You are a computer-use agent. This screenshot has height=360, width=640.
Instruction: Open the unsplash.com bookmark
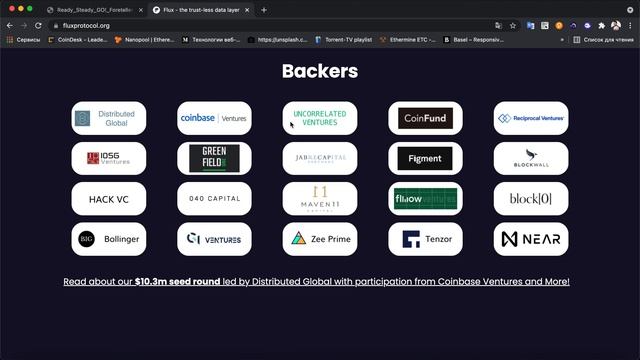[x=278, y=40]
